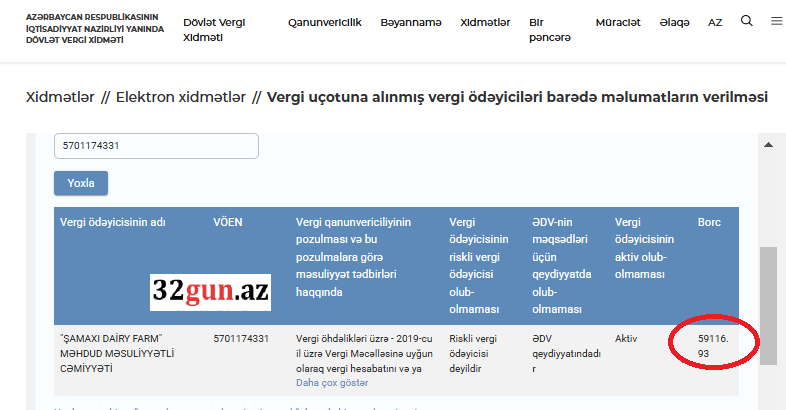Viewport: 786px width, 410px height.
Task: Open the Xidmətlər menu
Action: coord(485,22)
